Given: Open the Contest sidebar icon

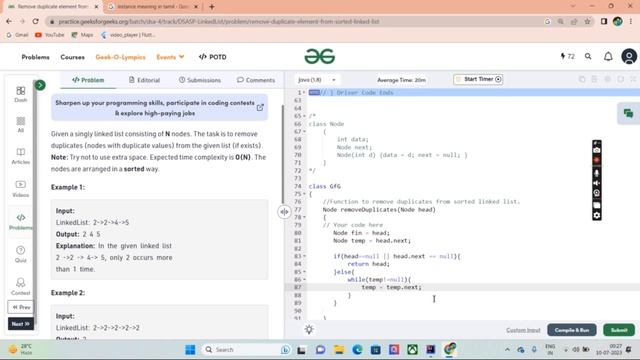Looking at the screenshot, I should coord(20,287).
